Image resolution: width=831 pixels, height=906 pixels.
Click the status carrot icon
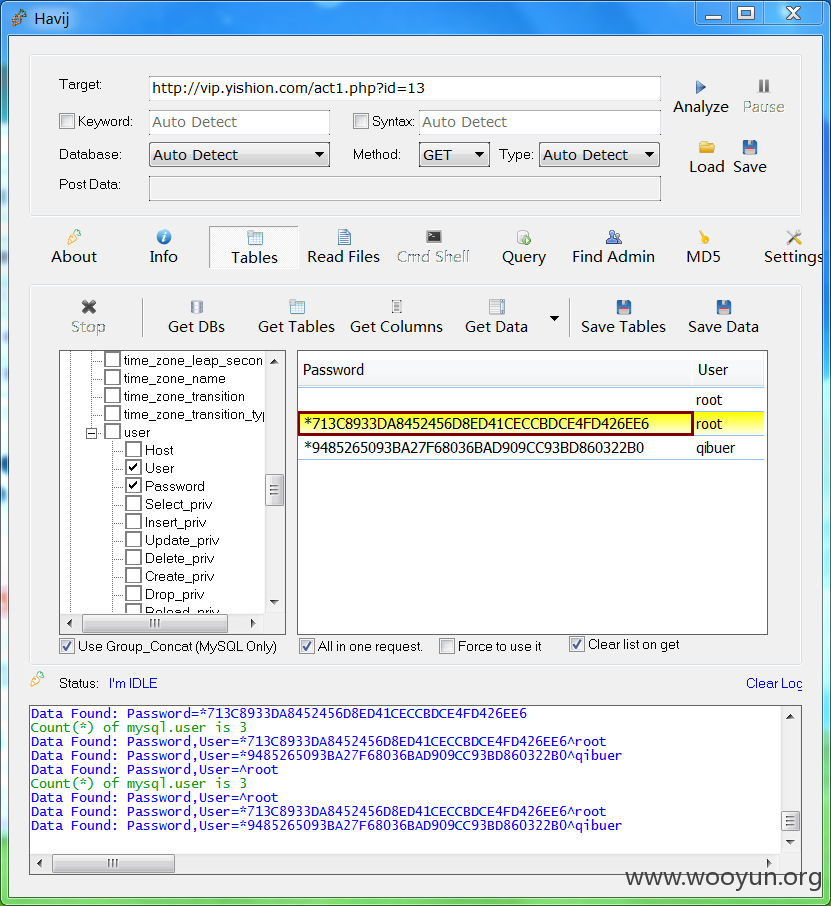pos(38,679)
